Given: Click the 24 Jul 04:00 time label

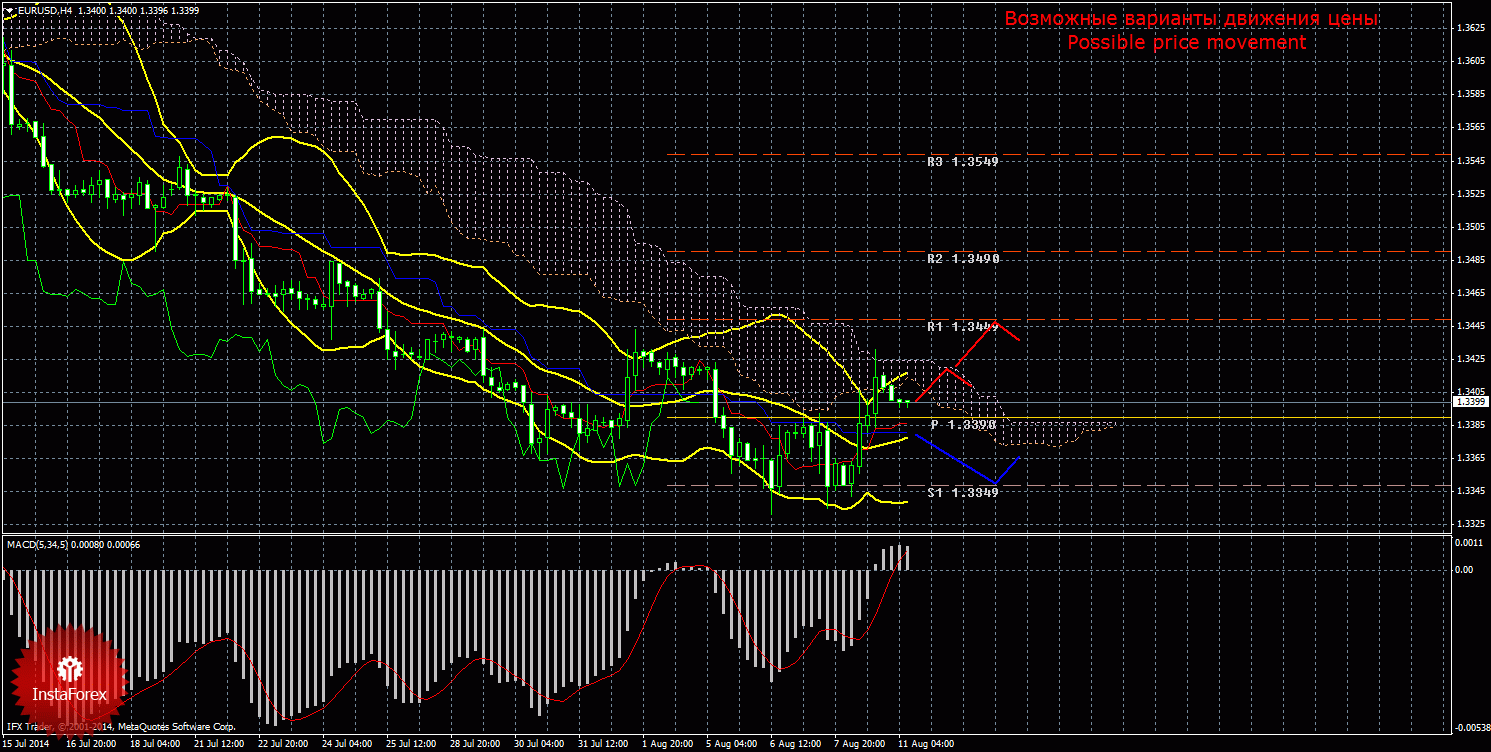Looking at the screenshot, I should 348,744.
